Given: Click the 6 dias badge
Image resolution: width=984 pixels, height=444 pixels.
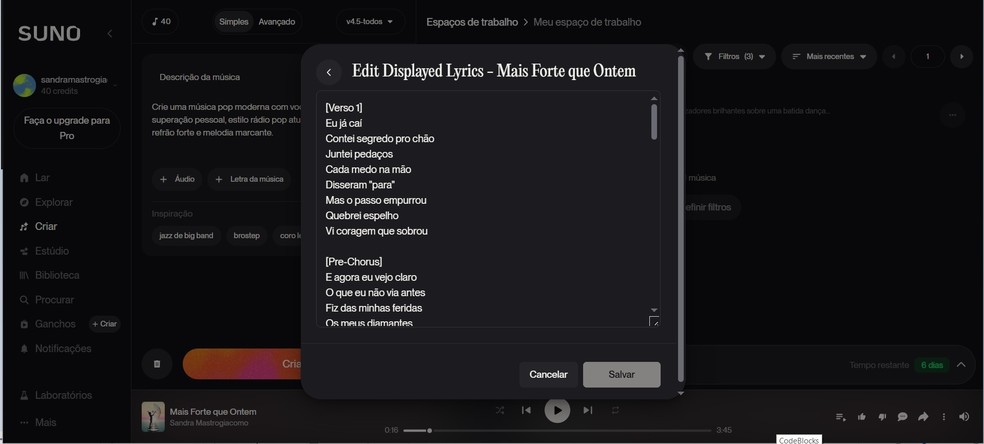Looking at the screenshot, I should tap(931, 365).
